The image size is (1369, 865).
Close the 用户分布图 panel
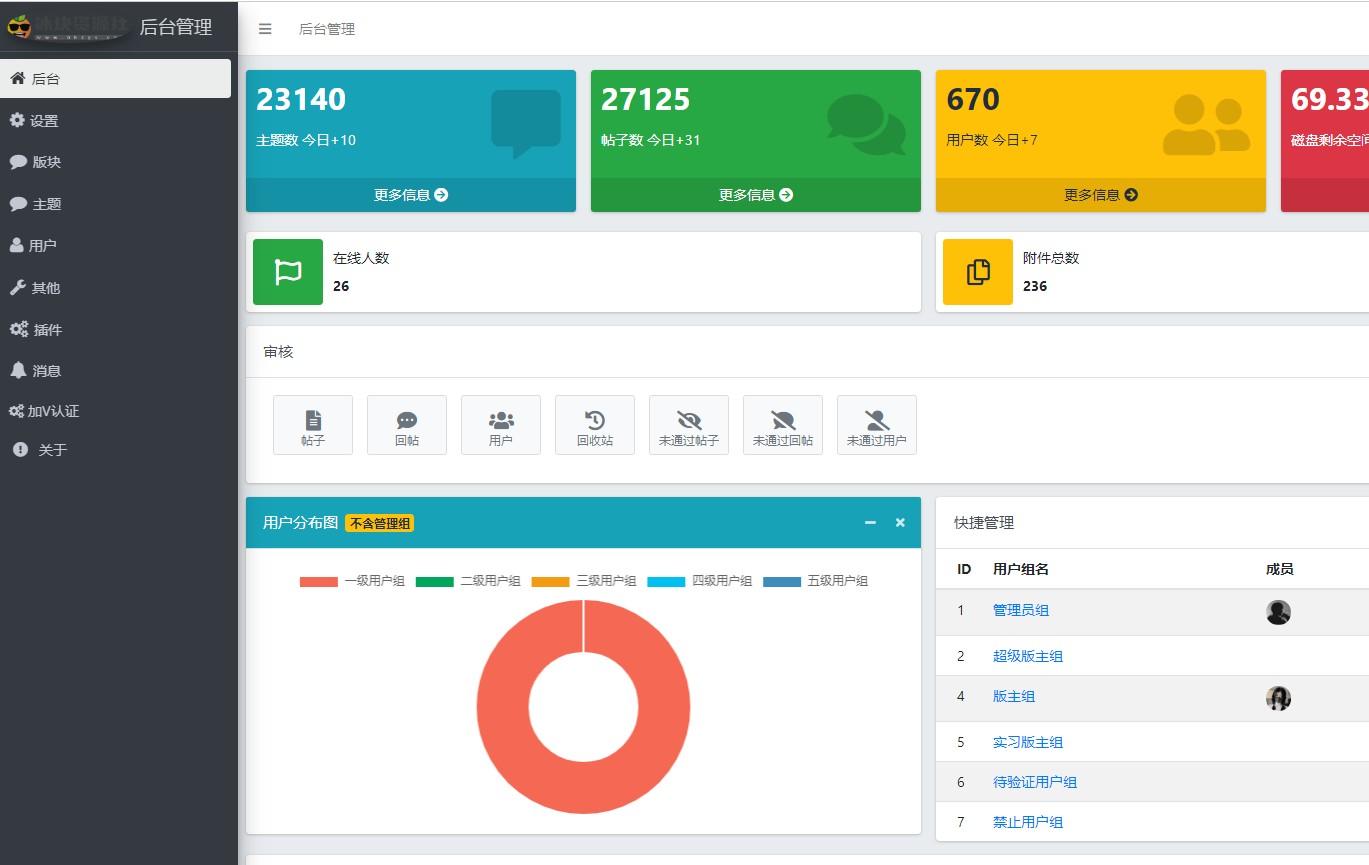pyautogui.click(x=900, y=523)
